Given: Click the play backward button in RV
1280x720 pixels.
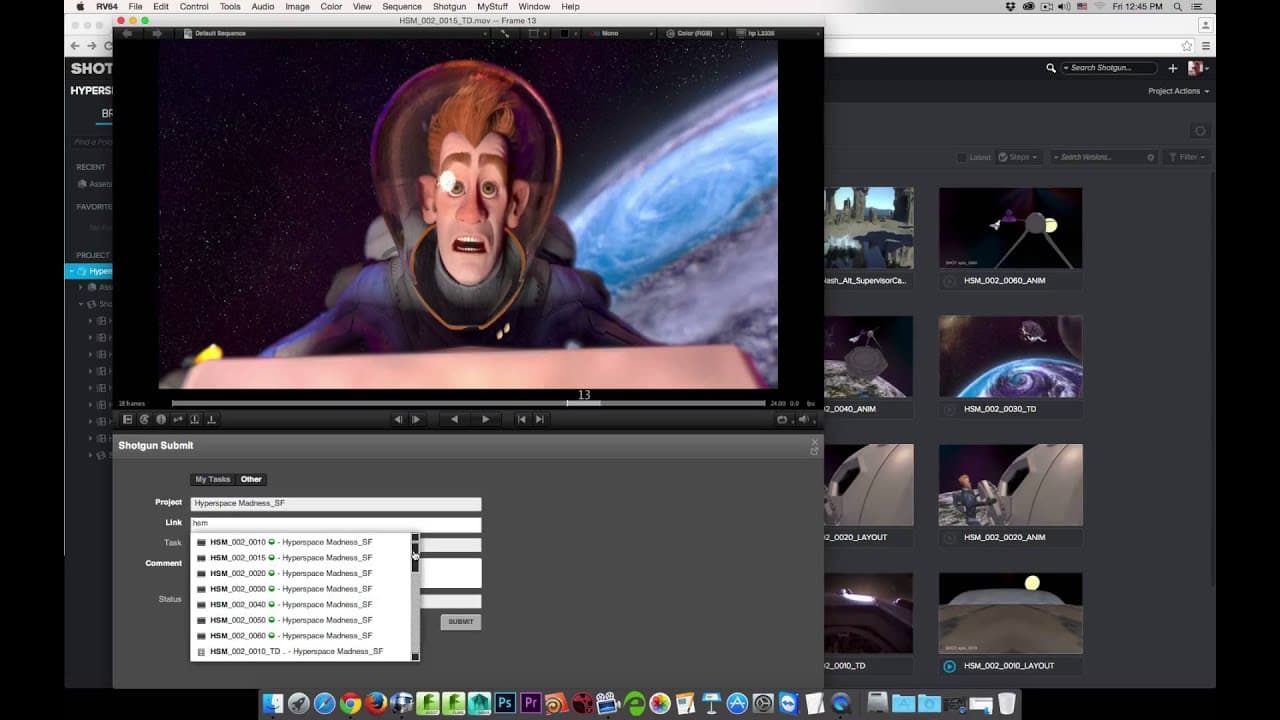Looking at the screenshot, I should coord(454,420).
